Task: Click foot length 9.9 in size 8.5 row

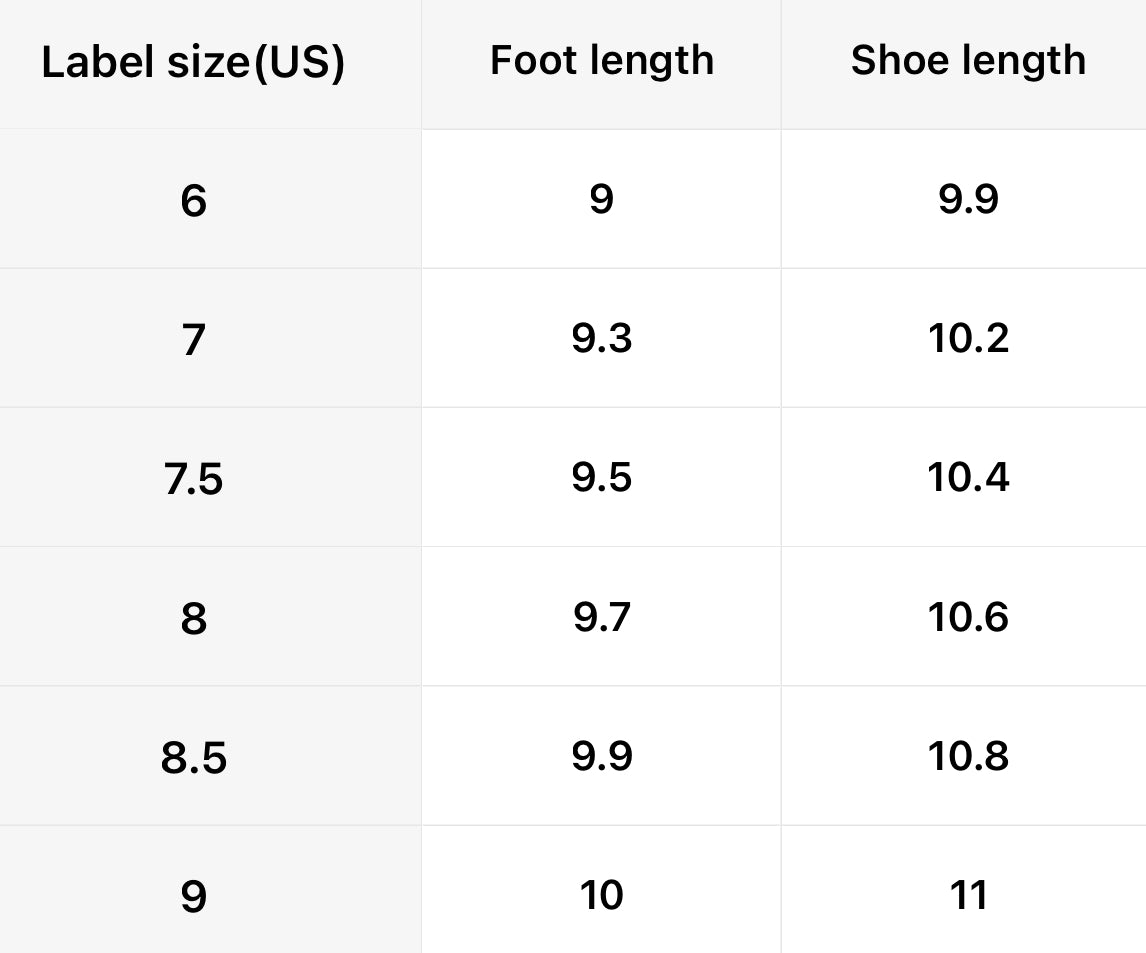Action: pos(602,755)
